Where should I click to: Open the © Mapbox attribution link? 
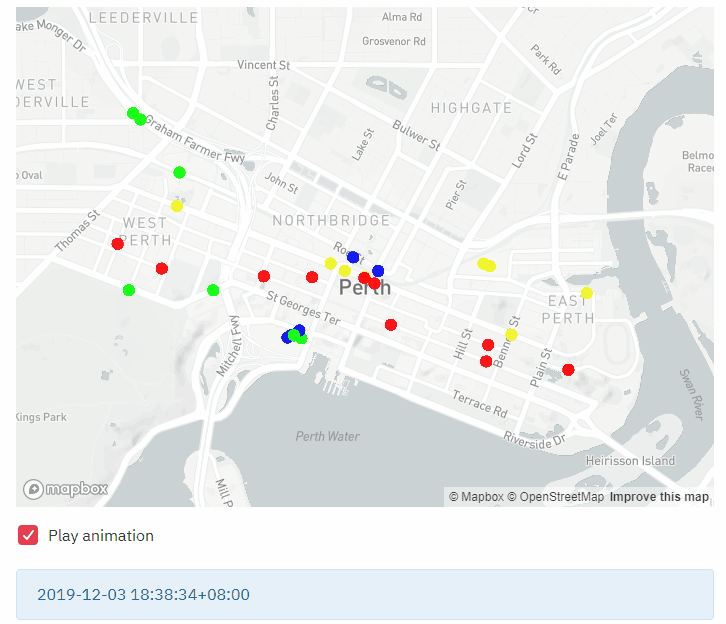(475, 497)
